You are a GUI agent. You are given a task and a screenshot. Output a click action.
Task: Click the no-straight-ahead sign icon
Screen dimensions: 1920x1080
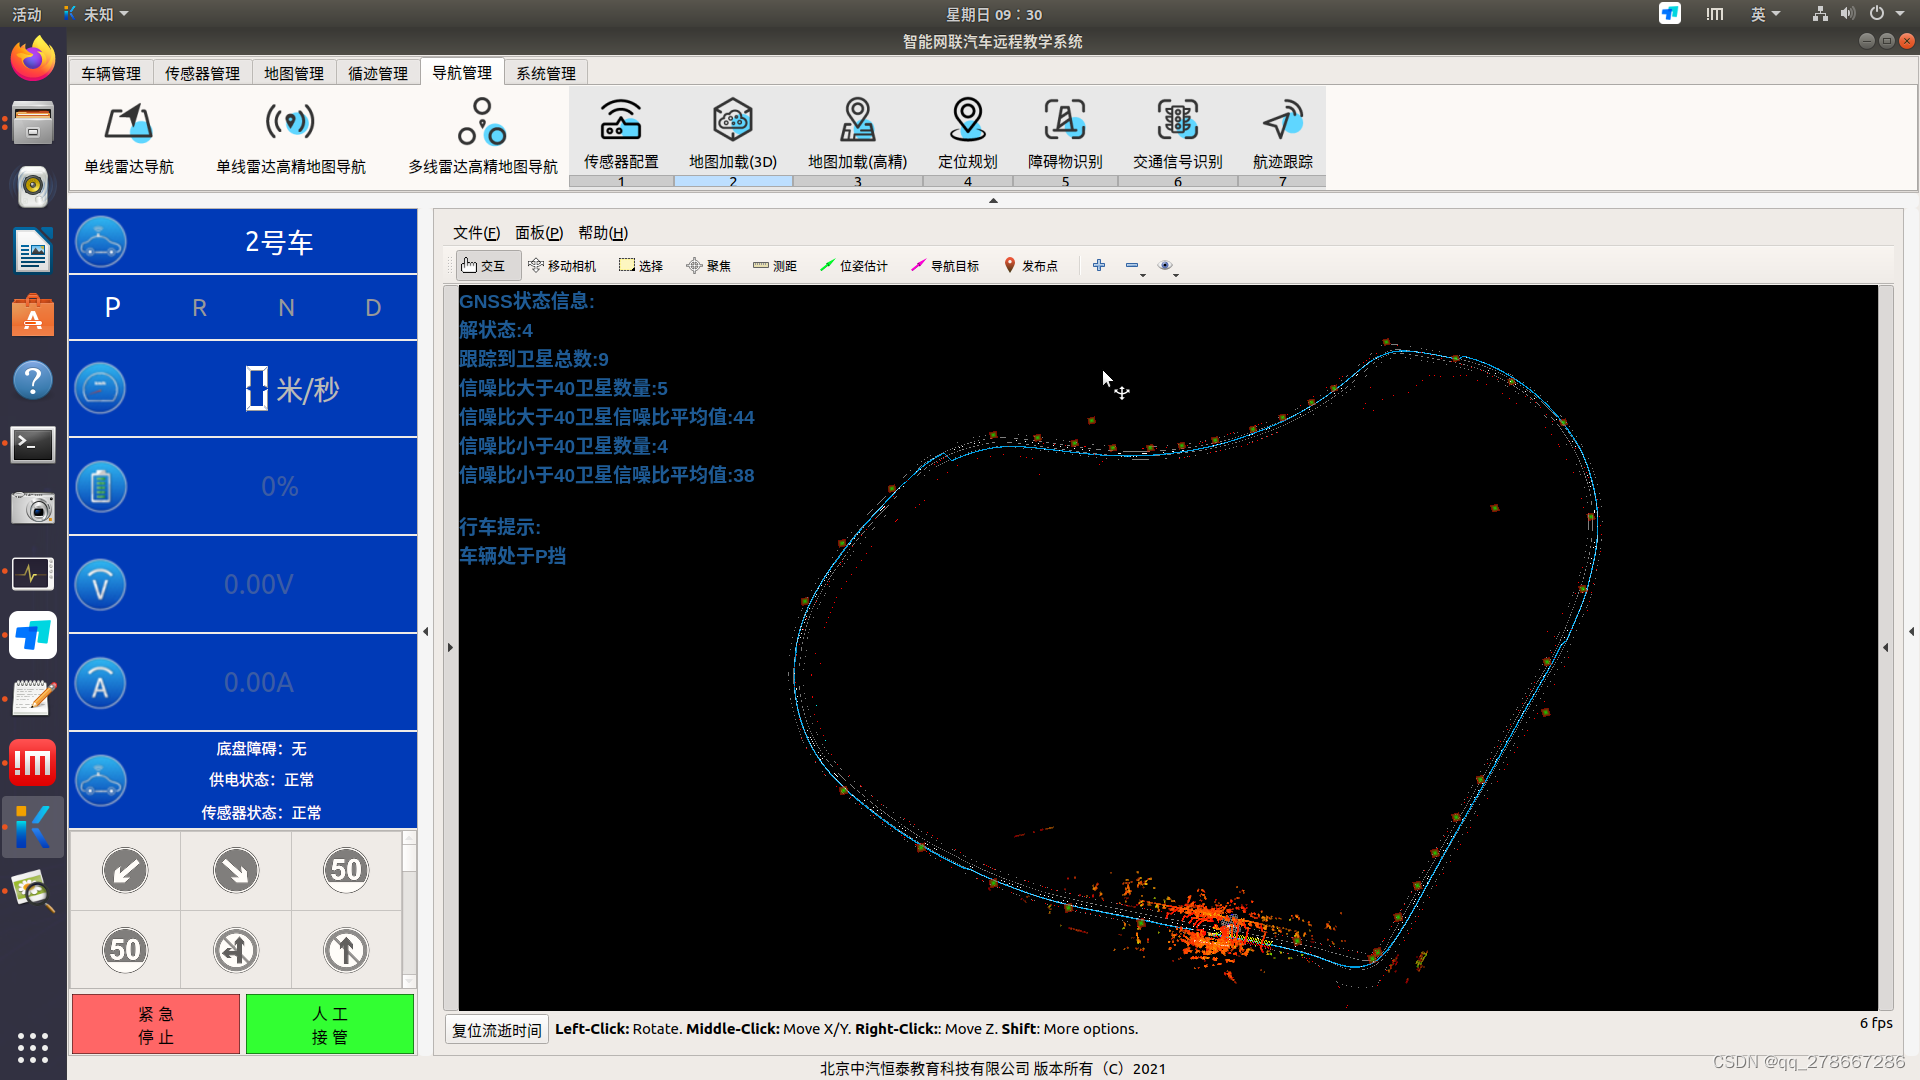pyautogui.click(x=346, y=950)
